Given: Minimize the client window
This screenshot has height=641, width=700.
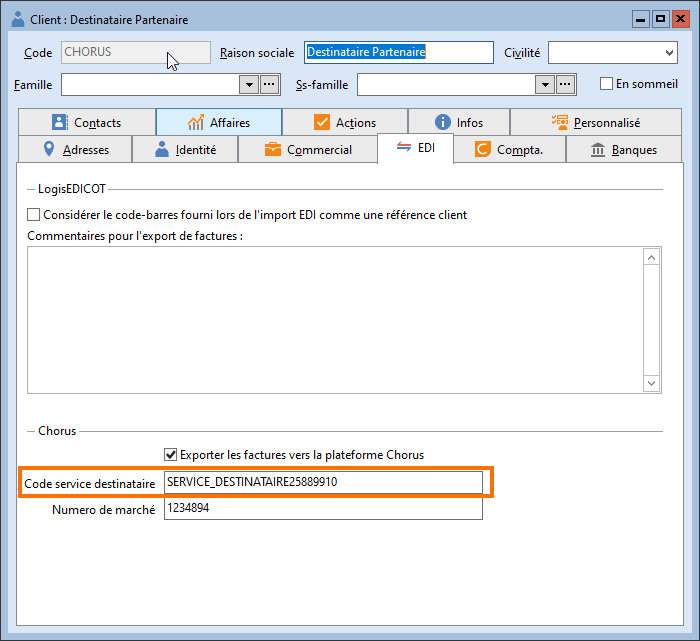Looking at the screenshot, I should coord(641,19).
